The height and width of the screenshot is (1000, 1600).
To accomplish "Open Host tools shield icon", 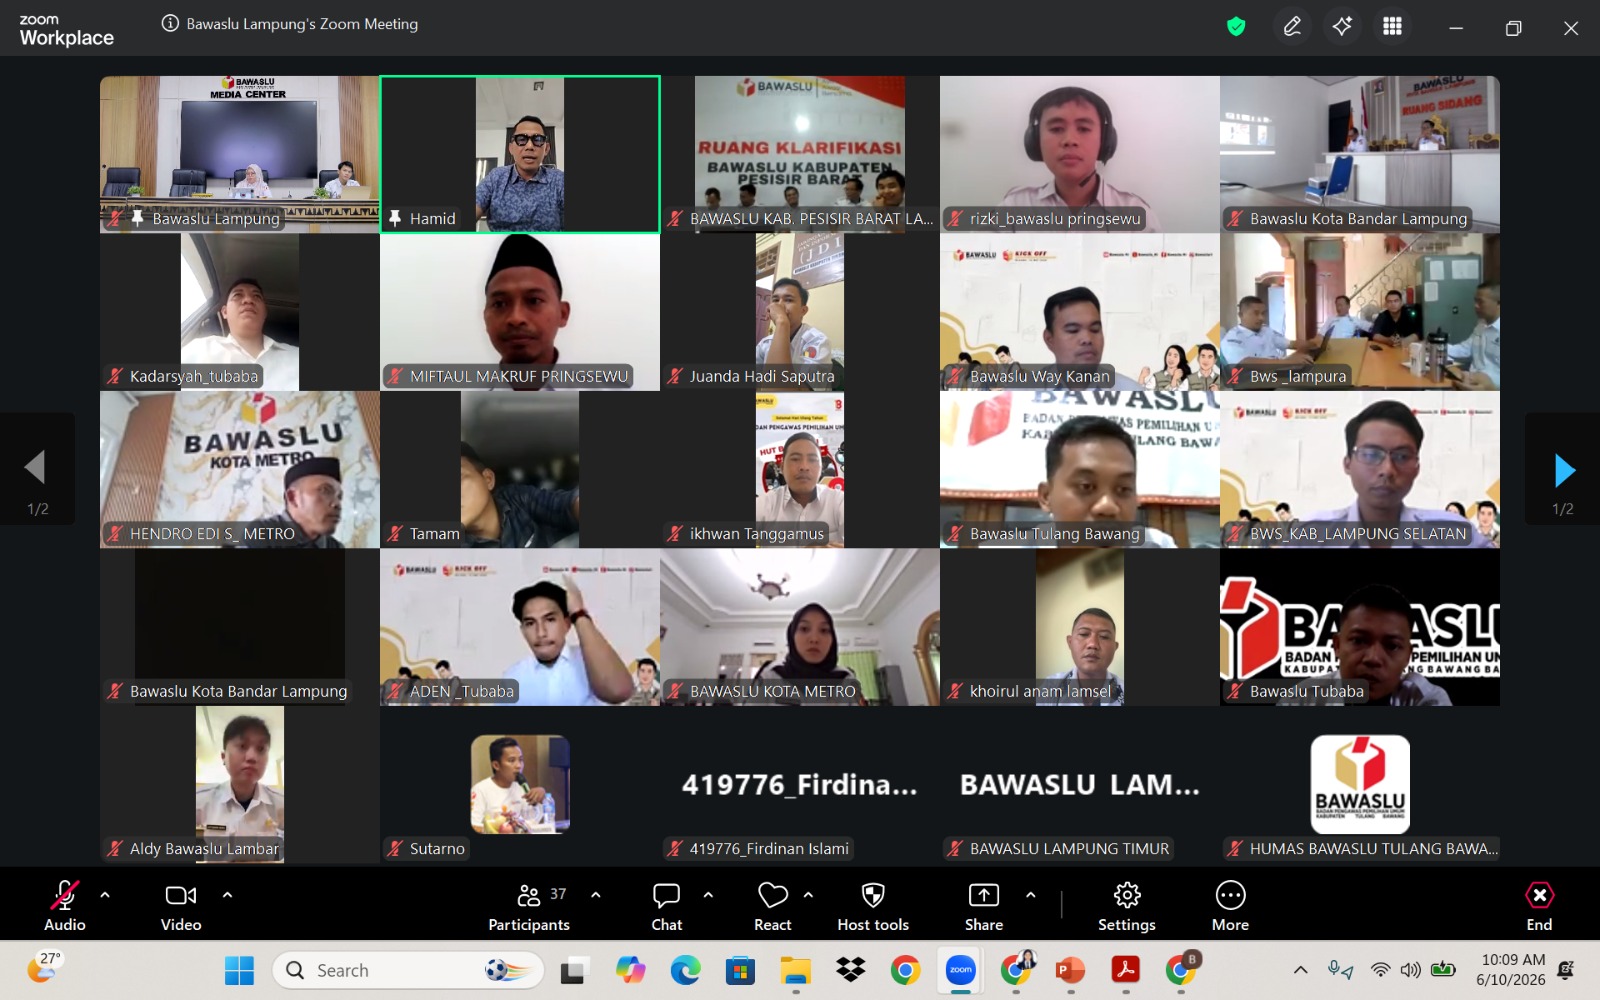I will (x=873, y=906).
